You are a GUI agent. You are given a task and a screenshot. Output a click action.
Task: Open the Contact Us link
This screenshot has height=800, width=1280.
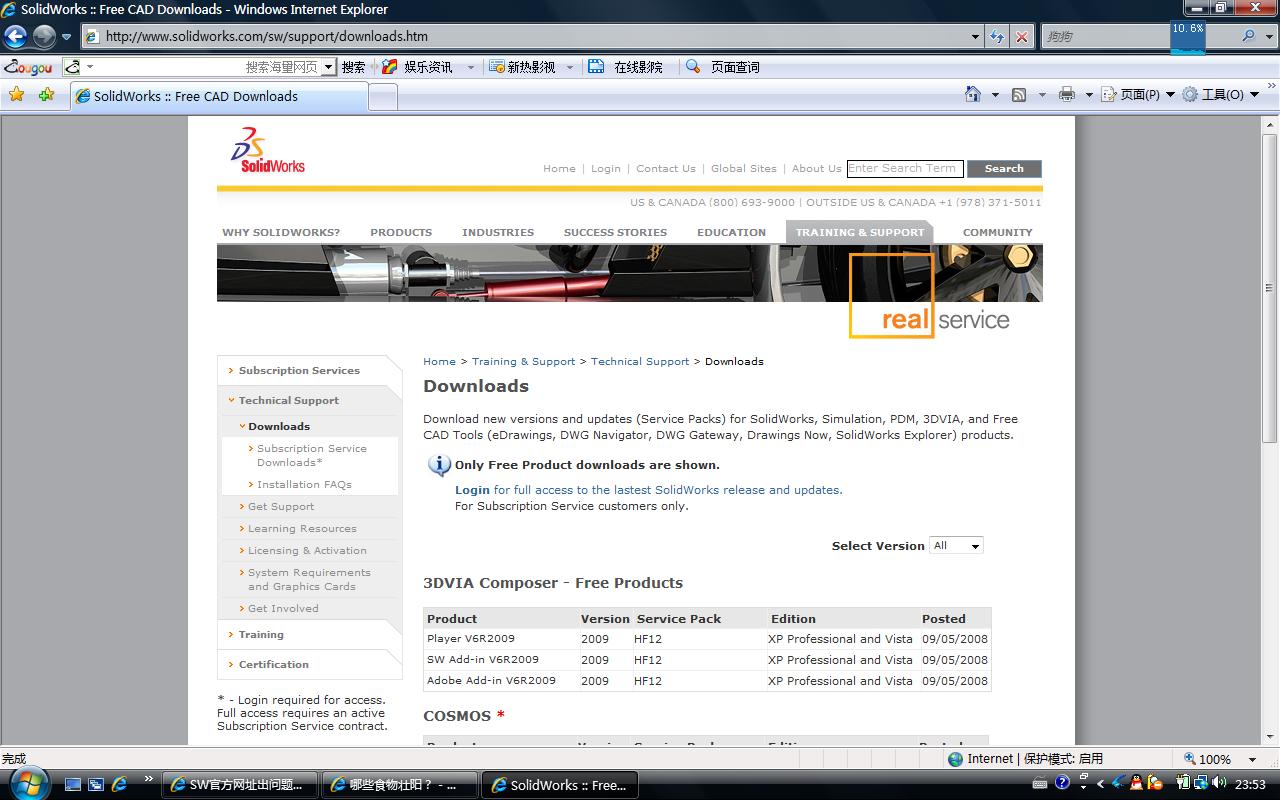click(x=666, y=169)
